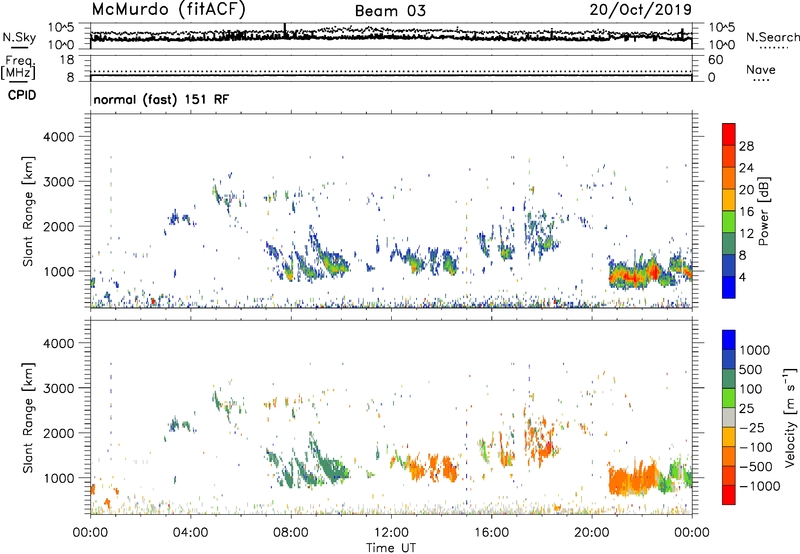
Task: Click the McMurdo (fitACF) plot title
Action: [x=168, y=10]
